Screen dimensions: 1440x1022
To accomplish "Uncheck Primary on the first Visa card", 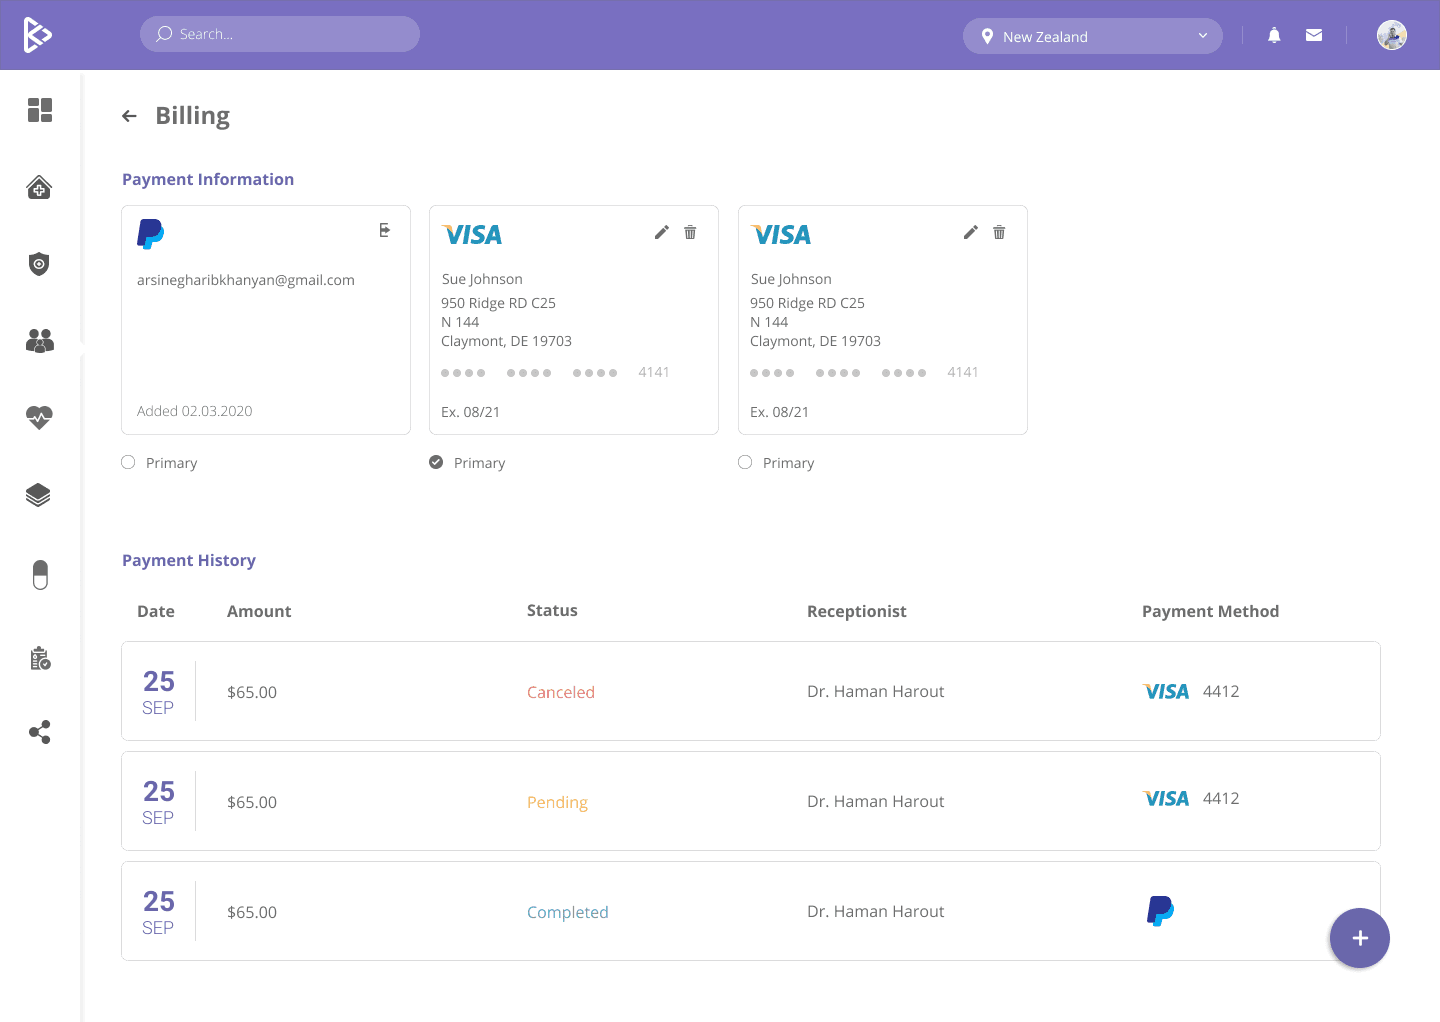I will click(x=436, y=462).
